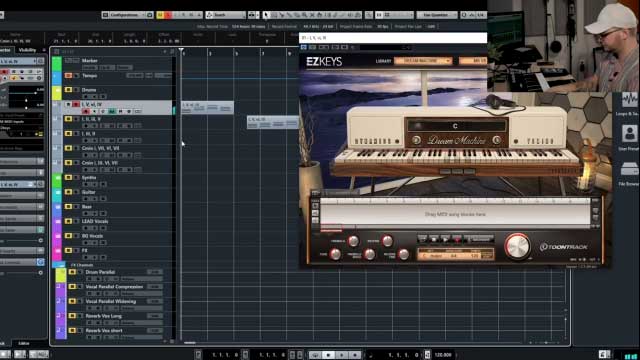
Task: Select the MIDI clip on the I, V, vi, IV track
Action: (x=207, y=108)
